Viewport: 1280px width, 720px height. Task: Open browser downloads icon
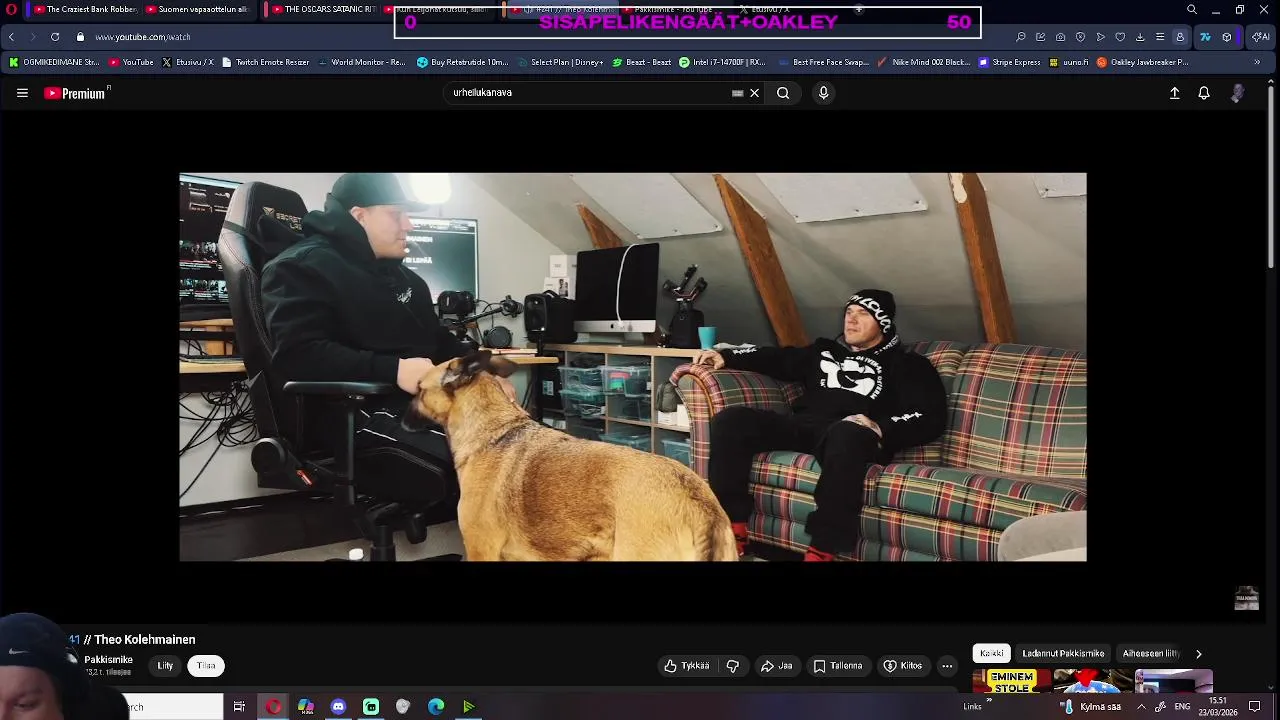[x=1140, y=37]
